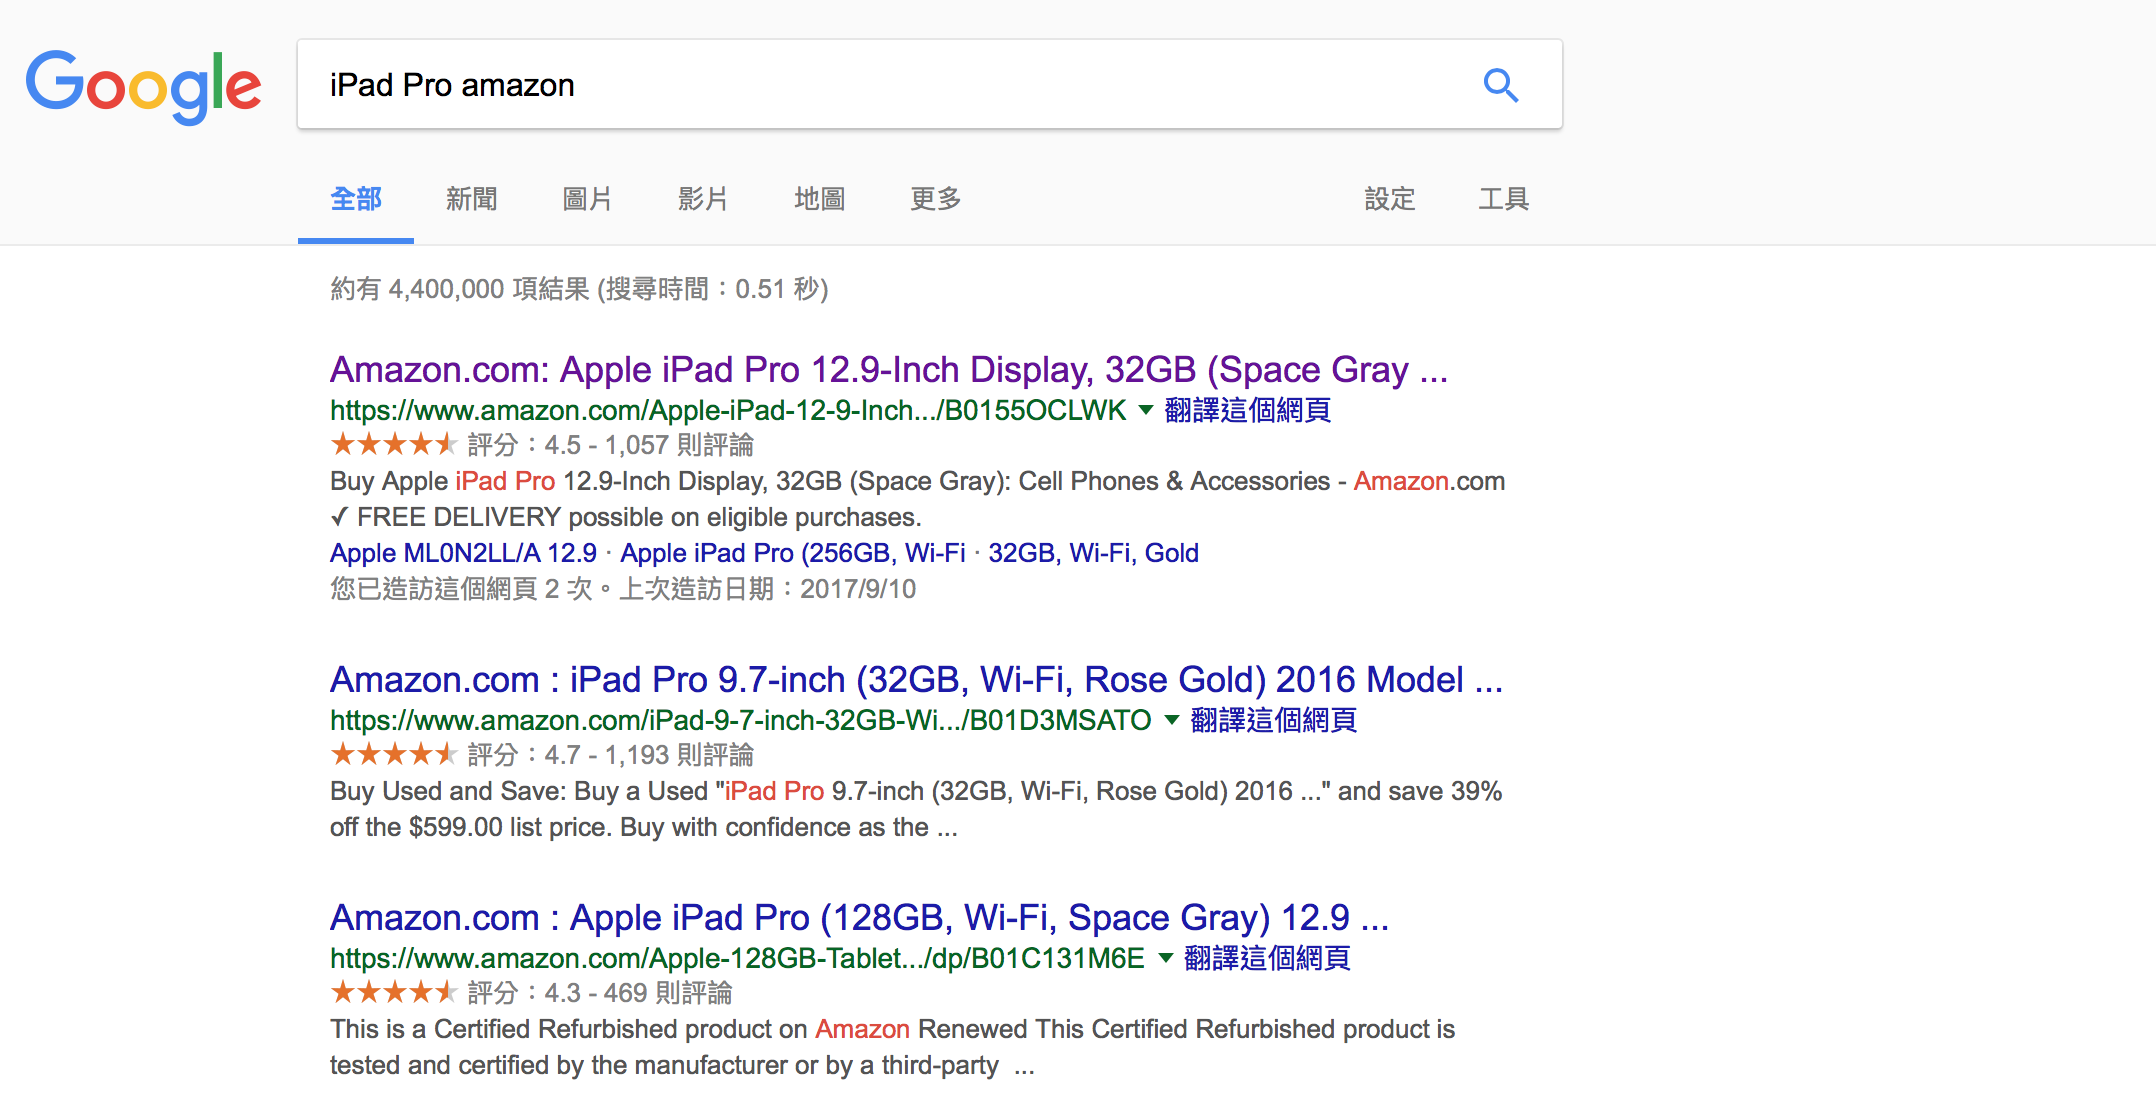Viewport: 2156px width, 1106px height.
Task: Open iPad Pro 12.9-Inch 32GB result title
Action: pos(888,370)
